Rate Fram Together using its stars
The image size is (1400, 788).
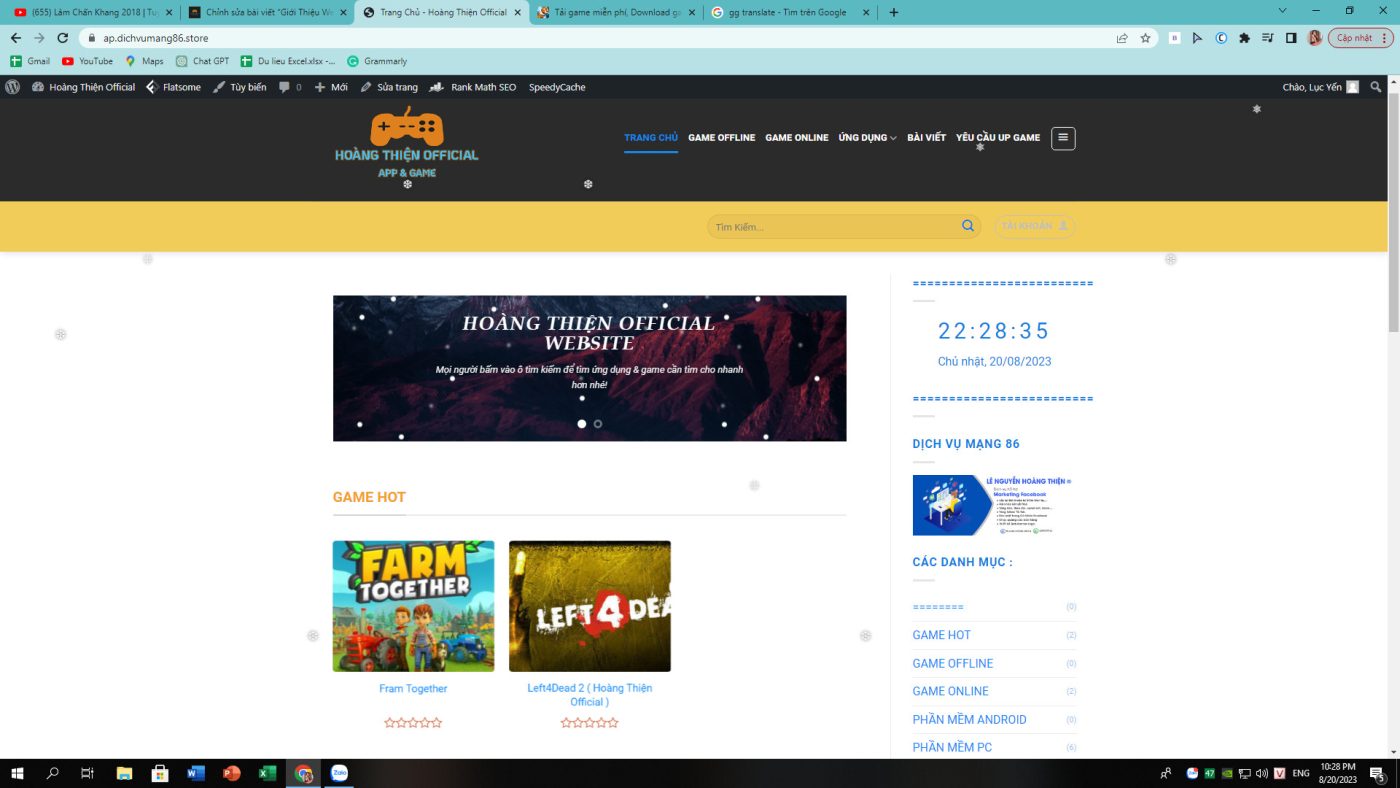click(x=413, y=723)
